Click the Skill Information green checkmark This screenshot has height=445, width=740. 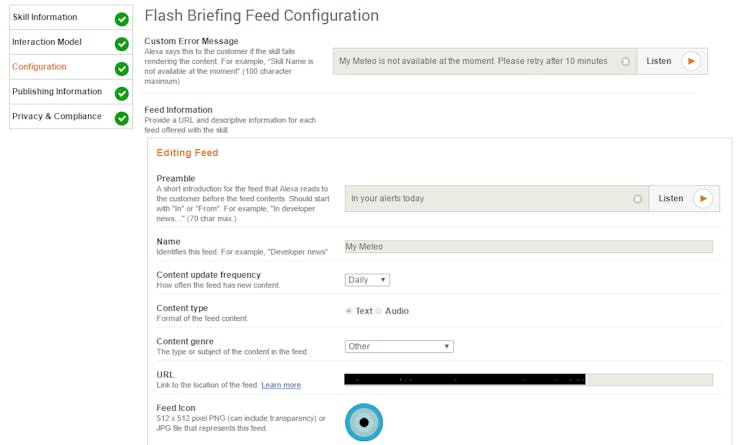tap(122, 19)
